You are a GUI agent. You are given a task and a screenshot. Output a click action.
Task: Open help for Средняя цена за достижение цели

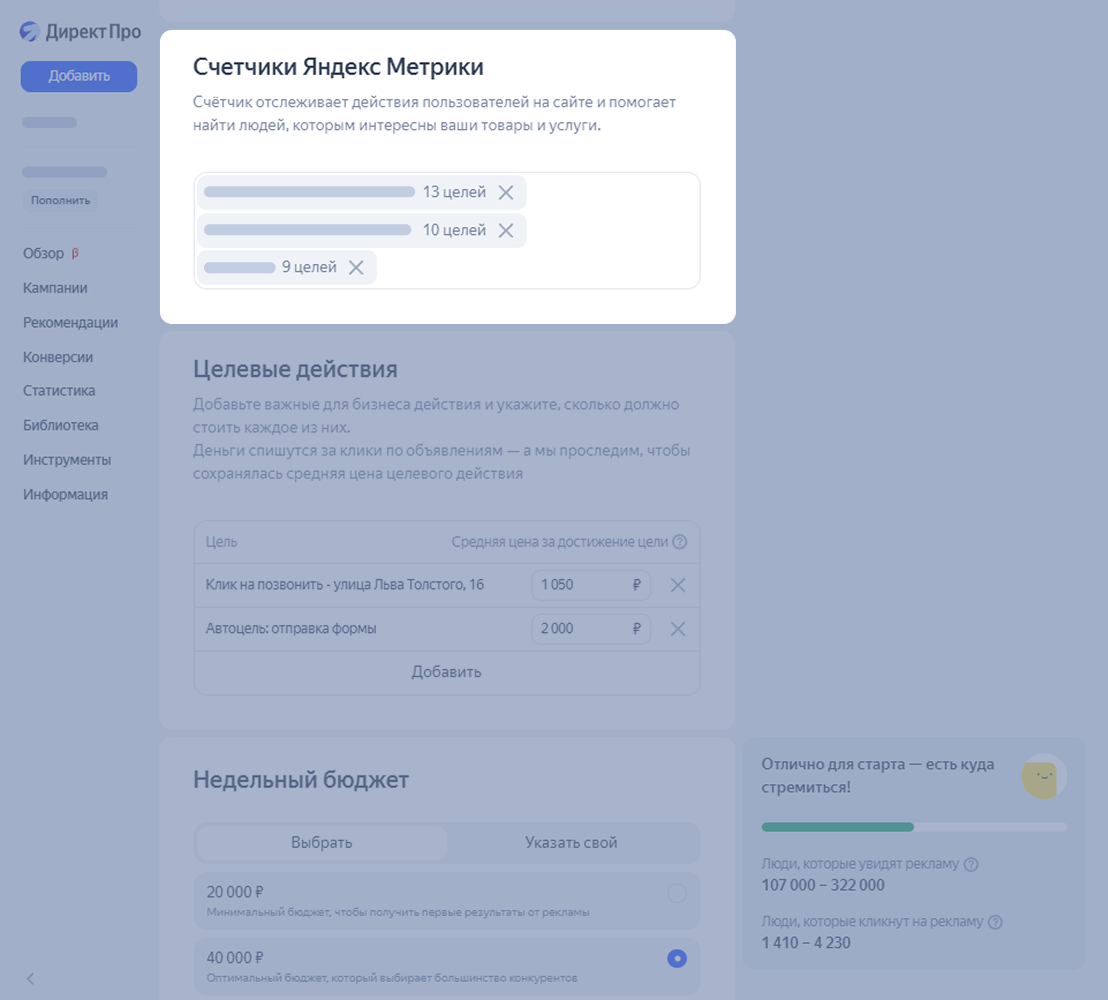(680, 542)
